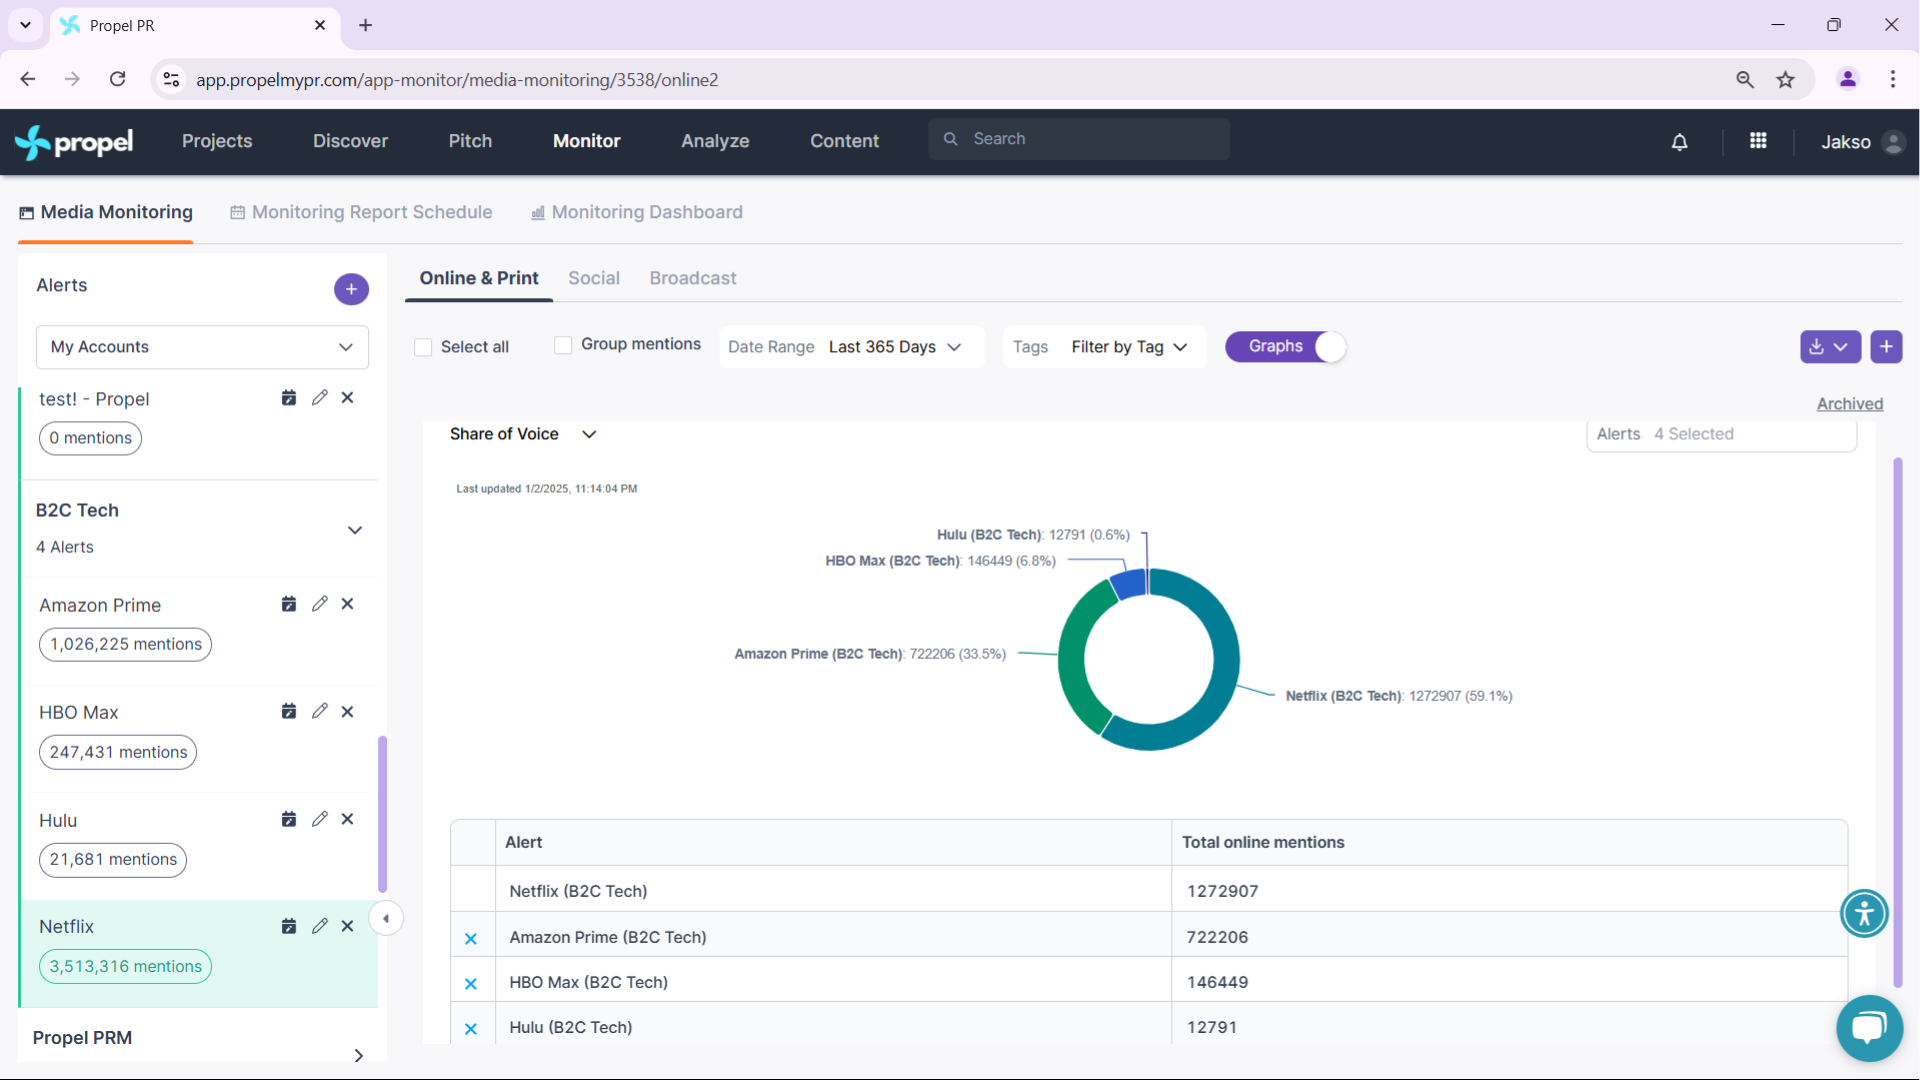Remove HBO Max (B2C Tech) from table
Viewport: 1920px width, 1080px height.
[471, 984]
